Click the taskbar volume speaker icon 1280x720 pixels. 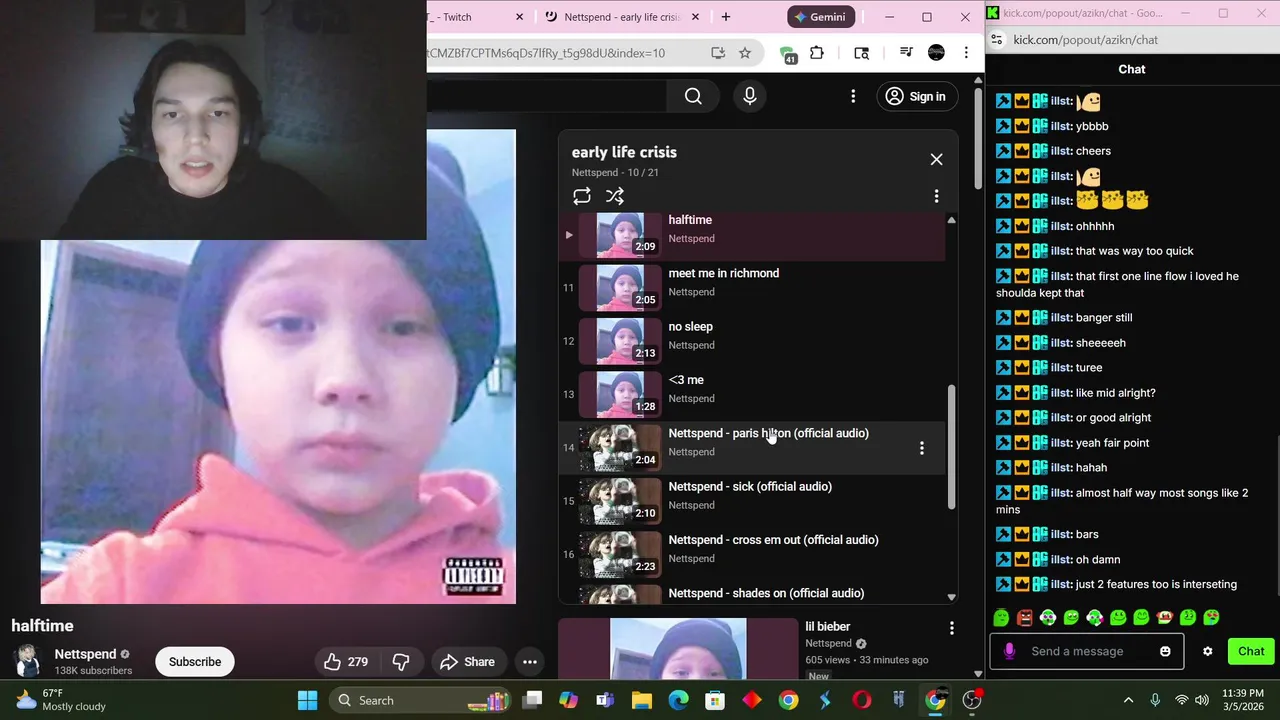coord(1201,700)
